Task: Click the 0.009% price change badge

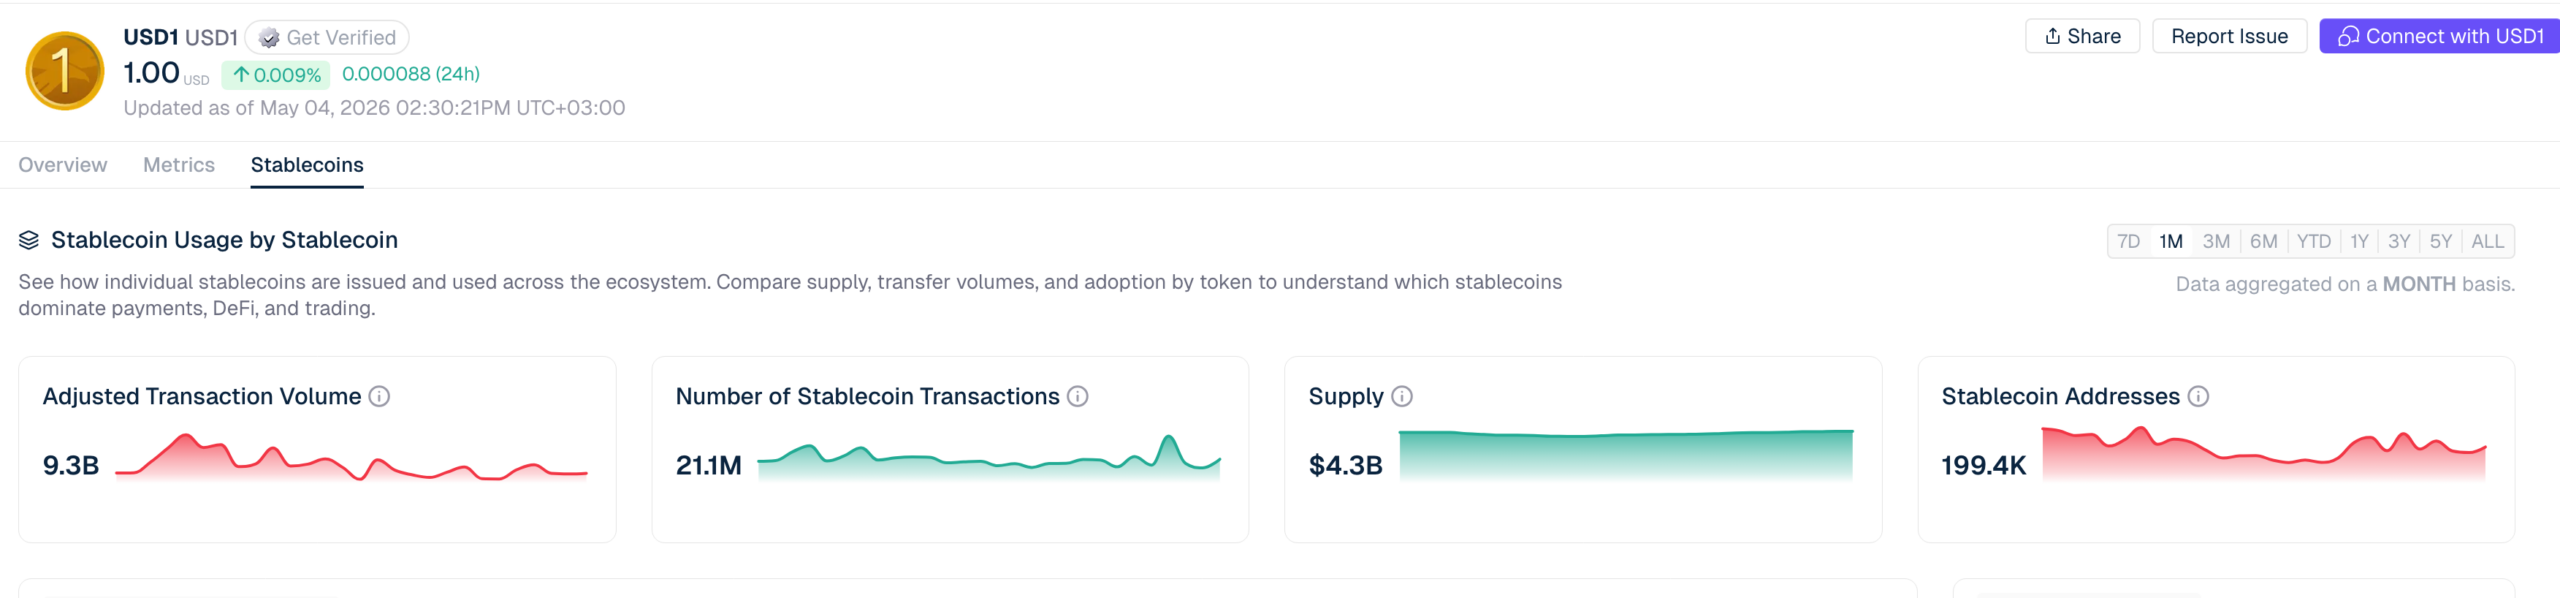Action: point(276,75)
